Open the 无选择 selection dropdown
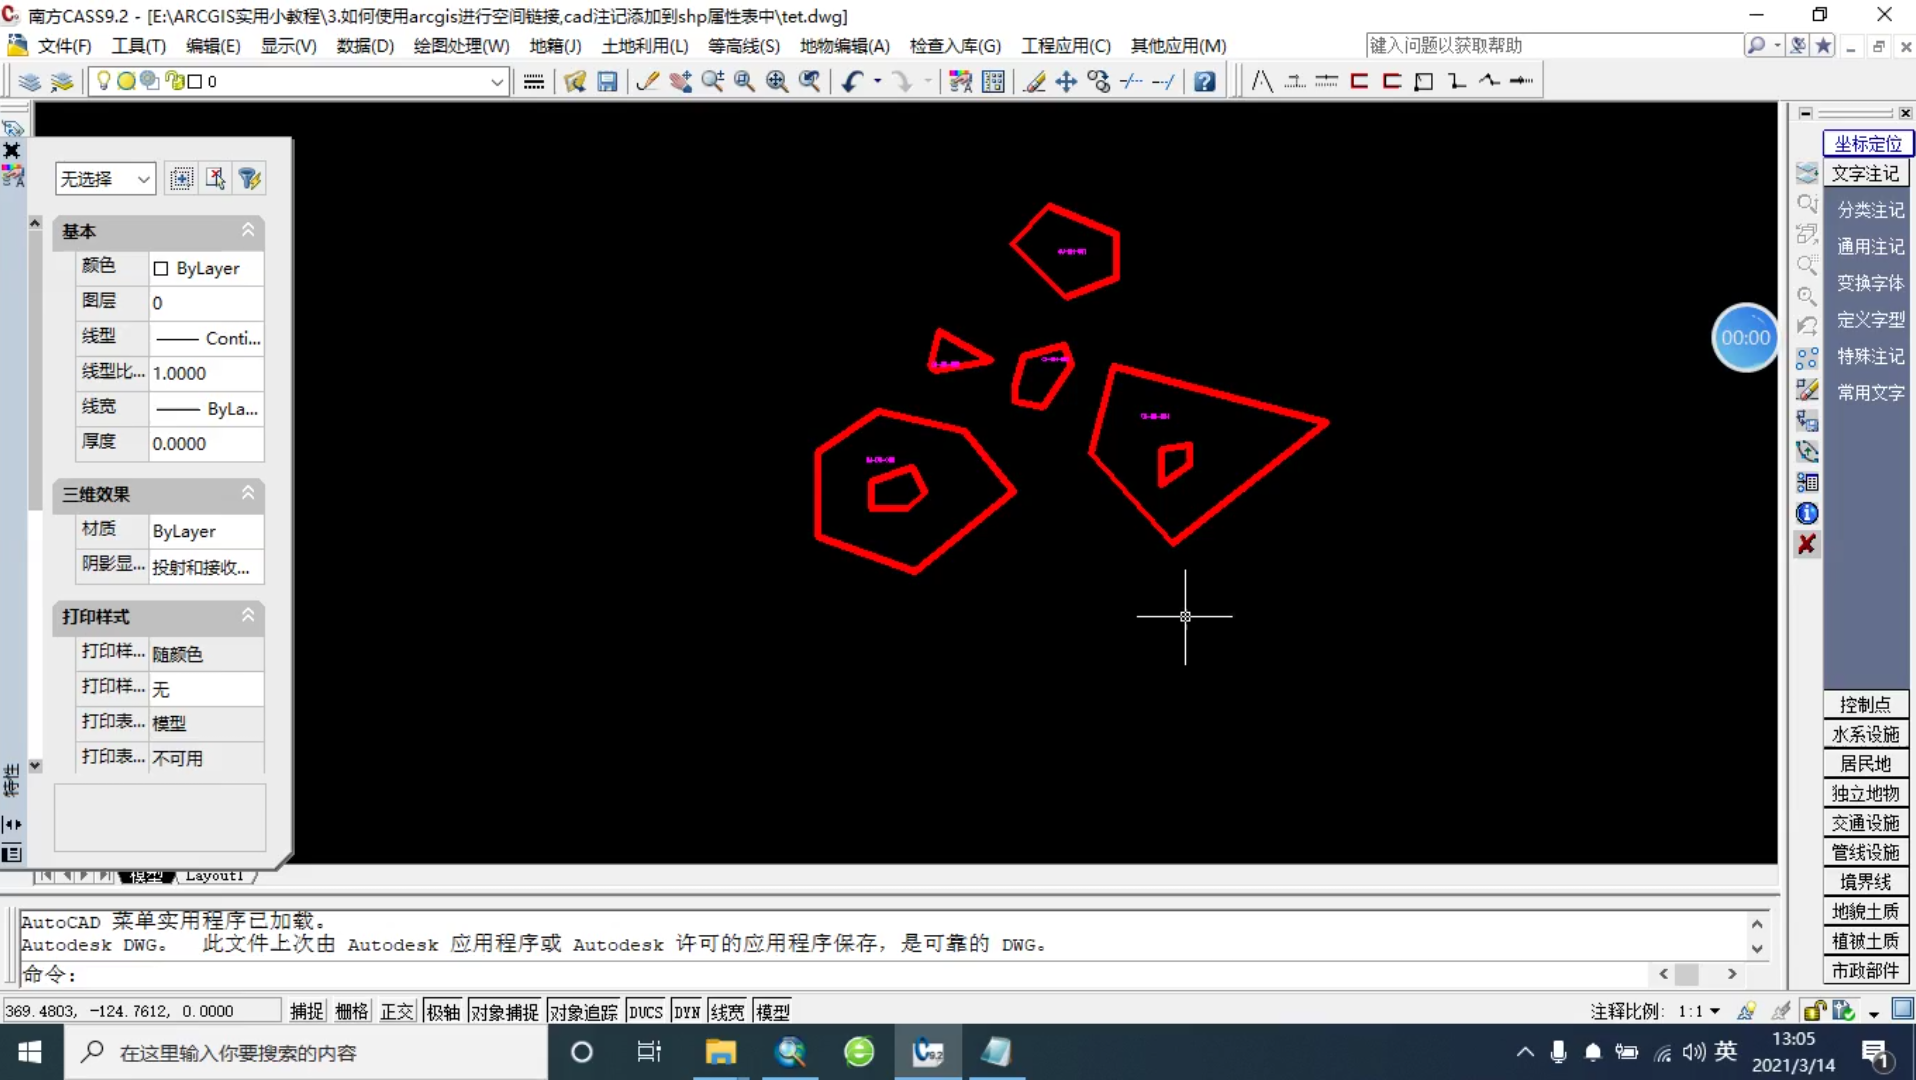1916x1080 pixels. 105,179
